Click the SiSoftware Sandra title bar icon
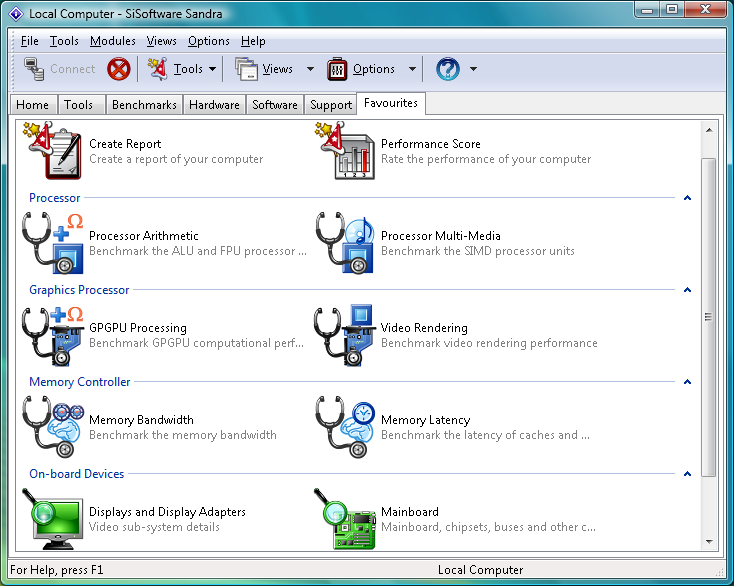734x586 pixels. [x=16, y=14]
